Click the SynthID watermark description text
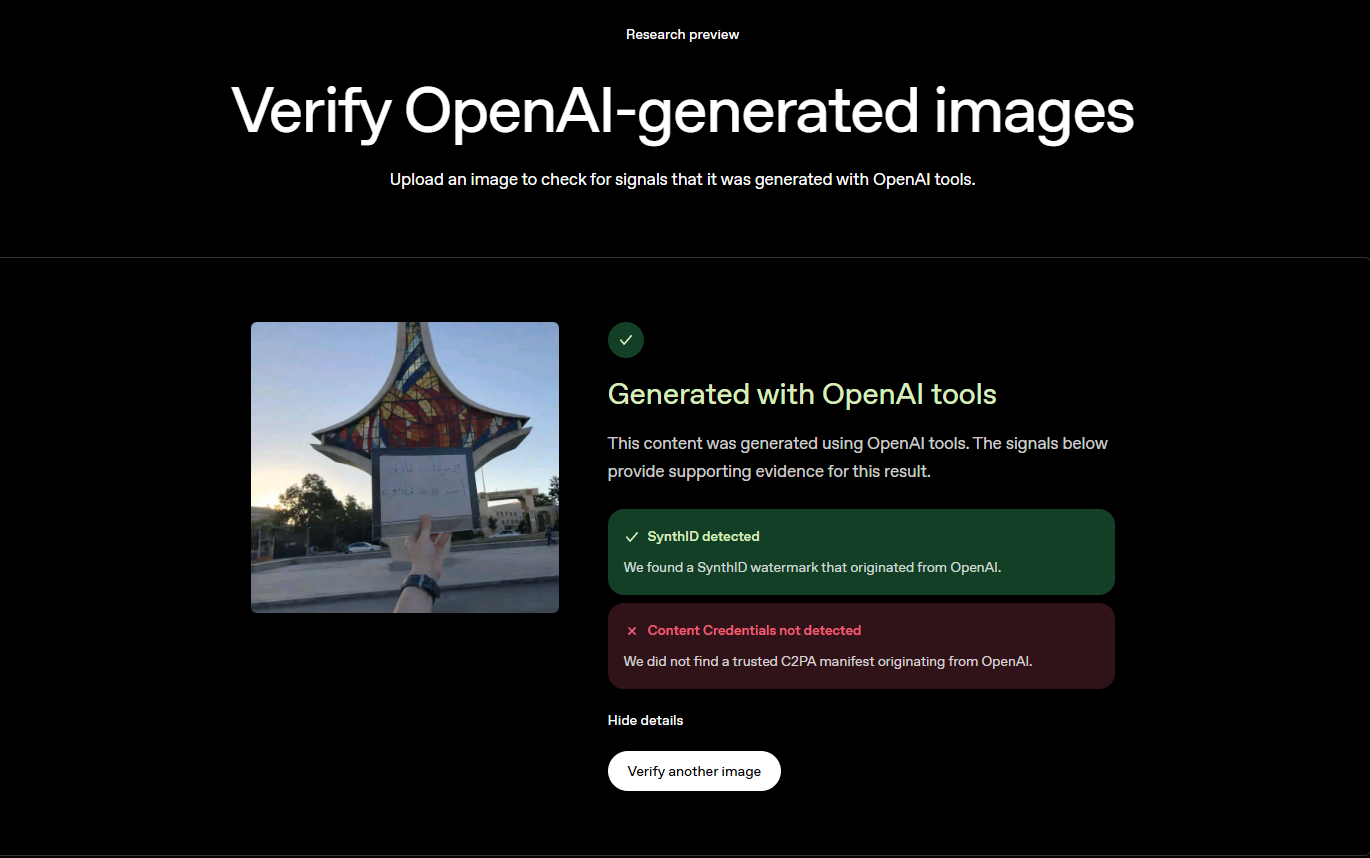The image size is (1370, 858). (x=812, y=567)
